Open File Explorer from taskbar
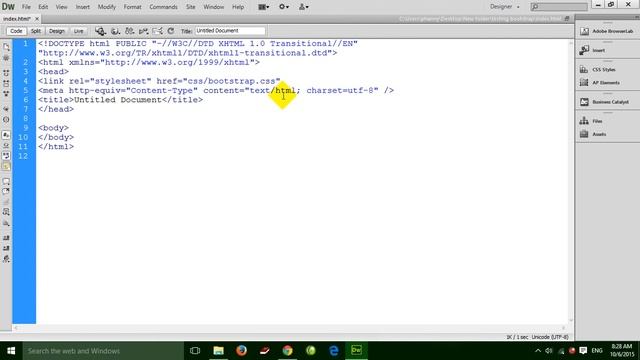Image resolution: width=640 pixels, height=360 pixels. click(x=218, y=351)
